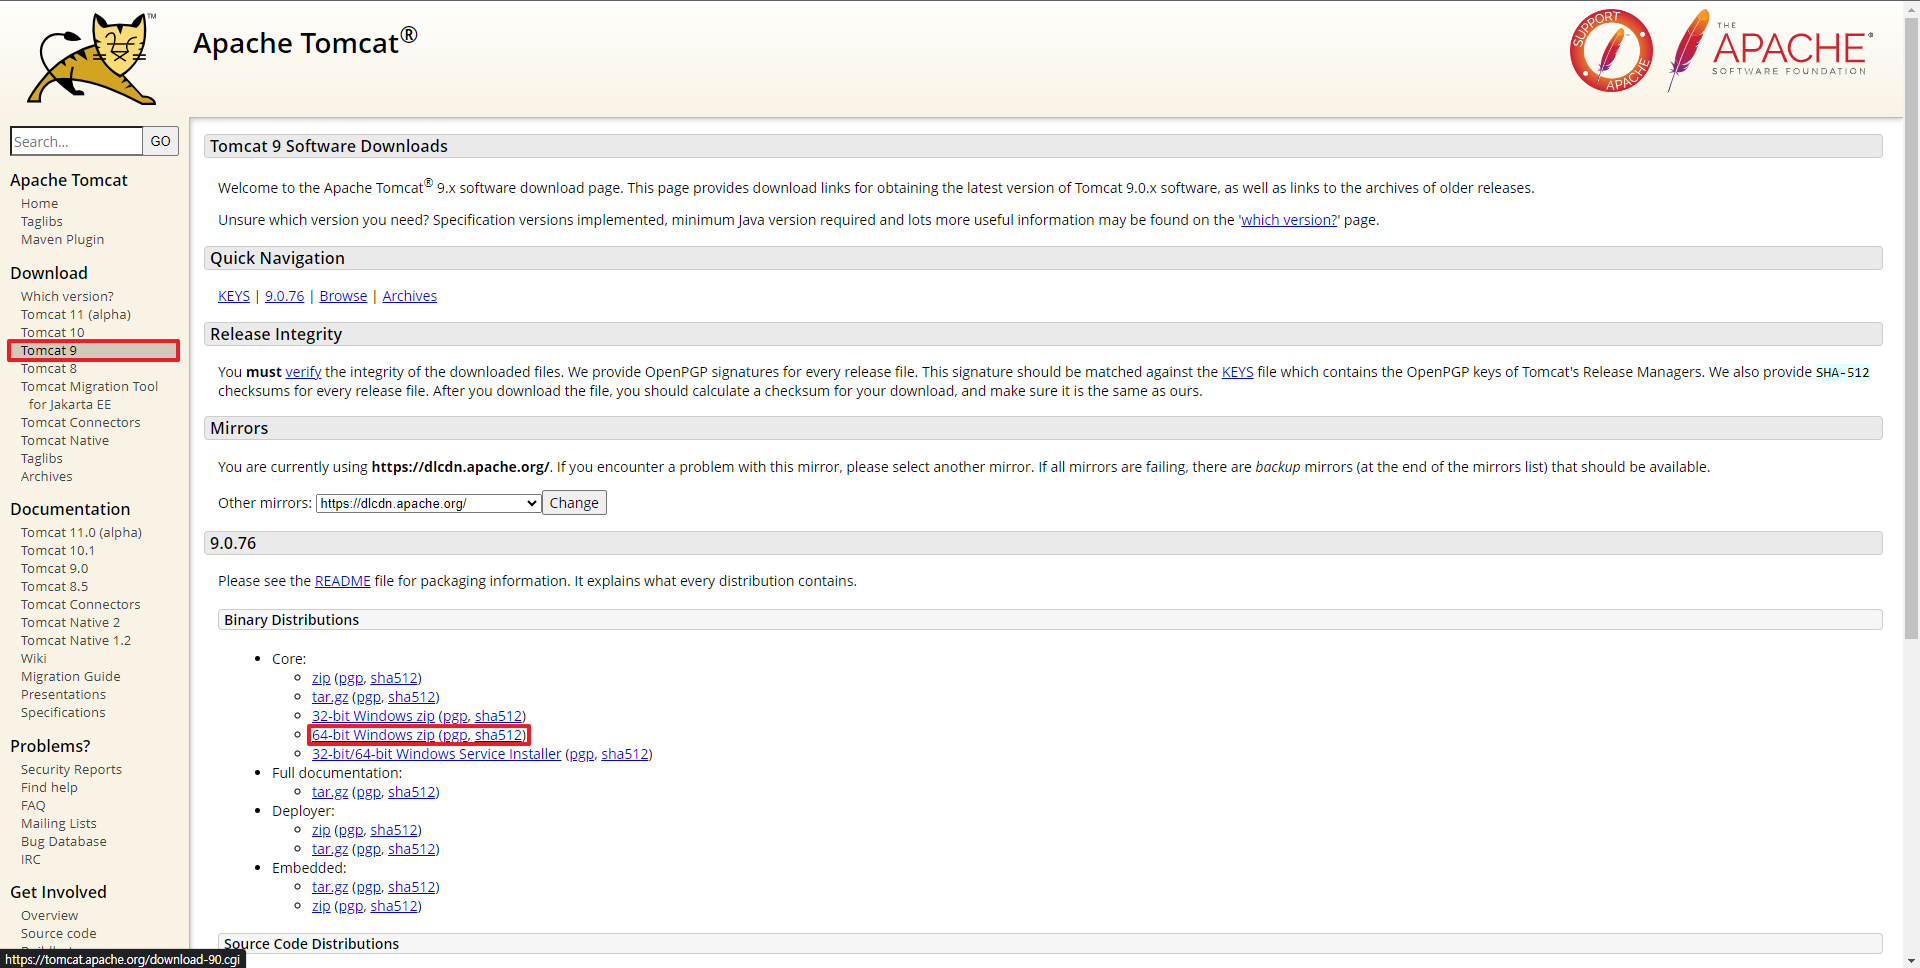Viewport: 1920px width, 968px height.
Task: Open Tomcat Connectors under Download
Action: tap(81, 422)
